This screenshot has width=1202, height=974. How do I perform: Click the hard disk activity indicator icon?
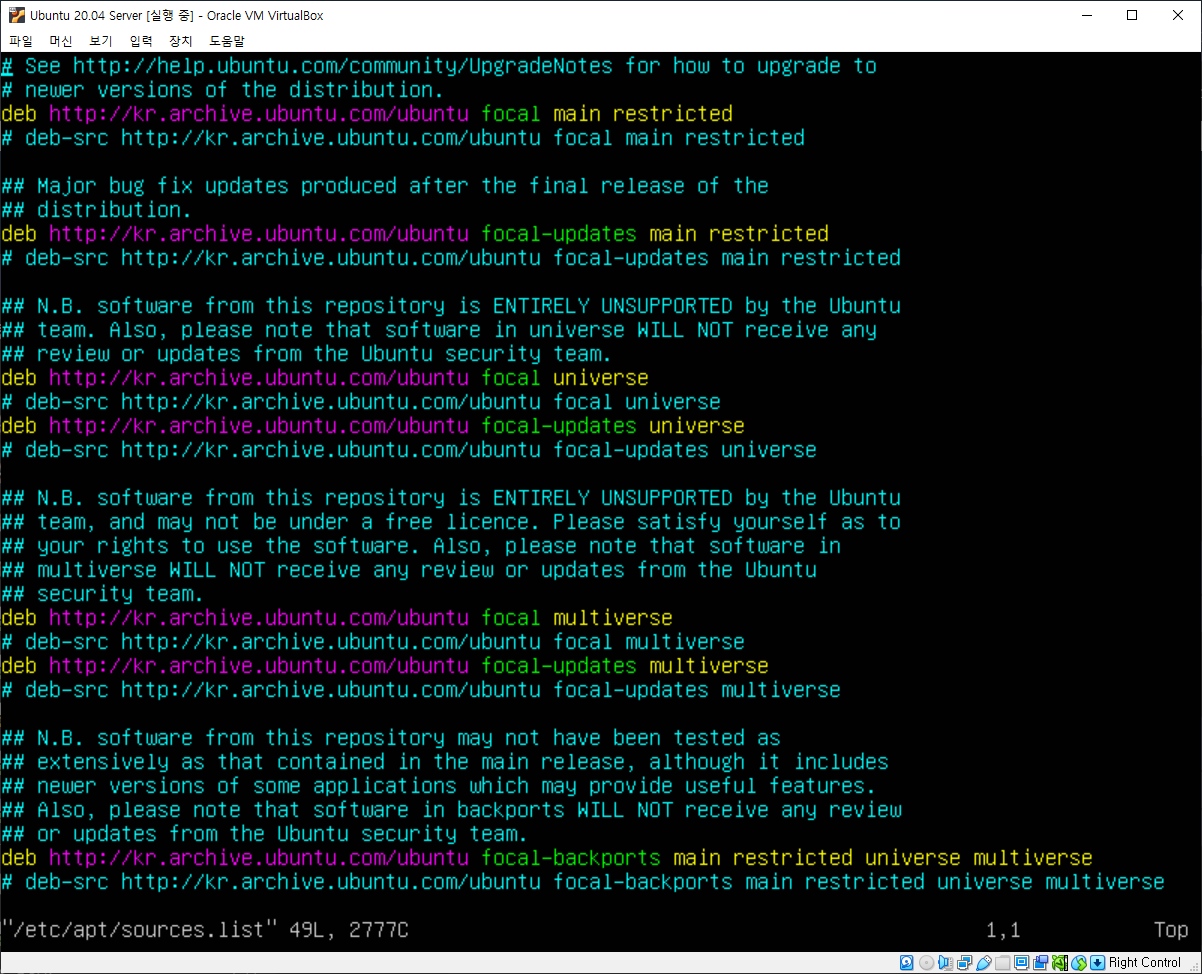coord(907,962)
